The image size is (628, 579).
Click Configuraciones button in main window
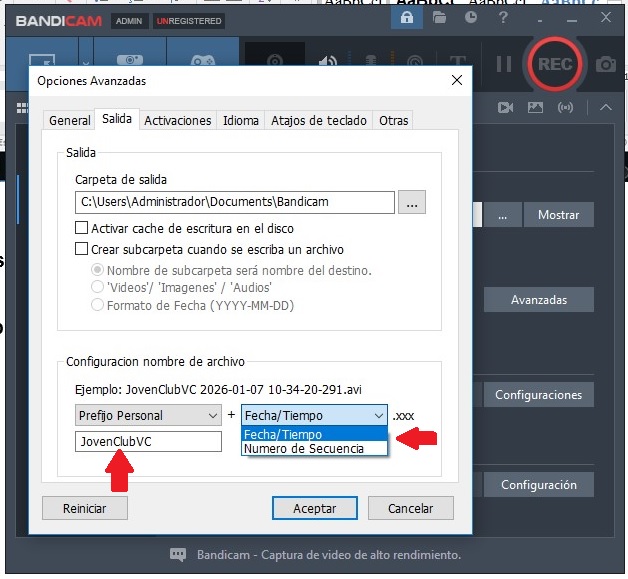point(539,395)
